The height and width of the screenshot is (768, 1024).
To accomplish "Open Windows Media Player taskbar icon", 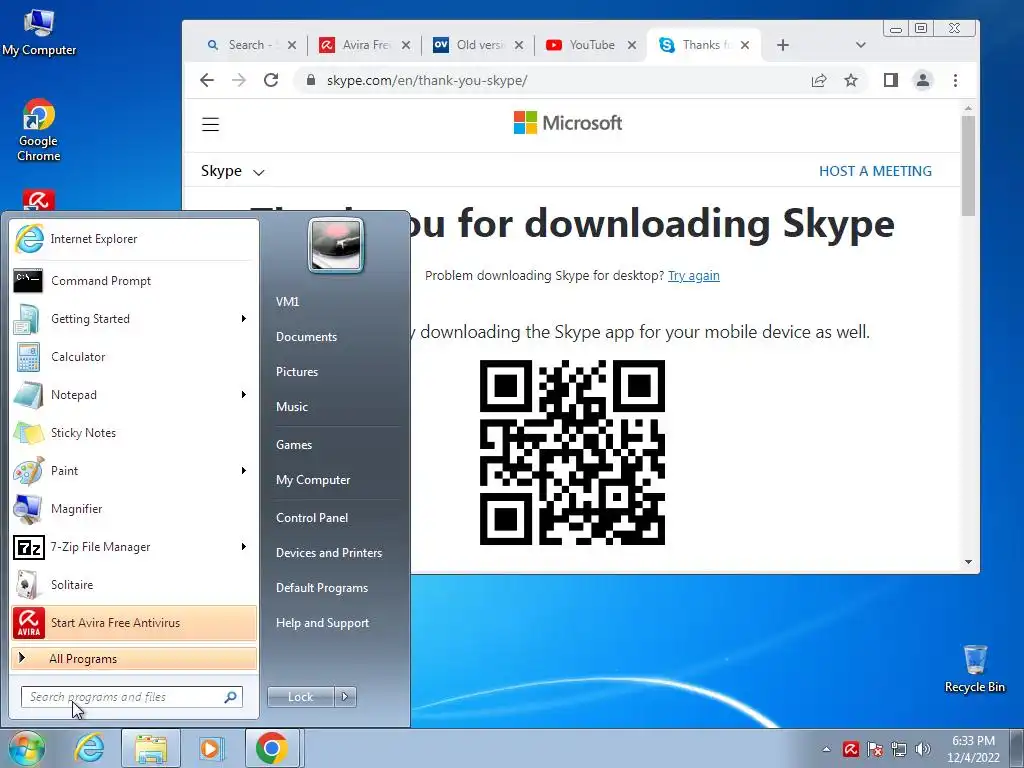I will tap(211, 748).
